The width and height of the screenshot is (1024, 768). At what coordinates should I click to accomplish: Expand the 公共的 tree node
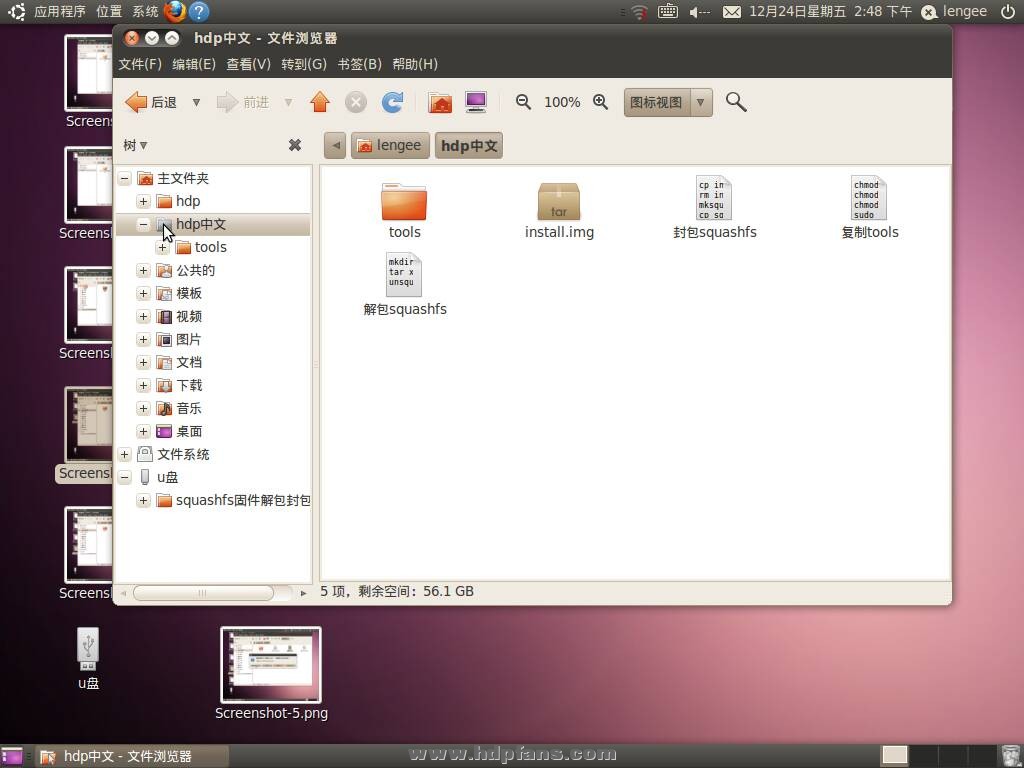click(x=144, y=270)
